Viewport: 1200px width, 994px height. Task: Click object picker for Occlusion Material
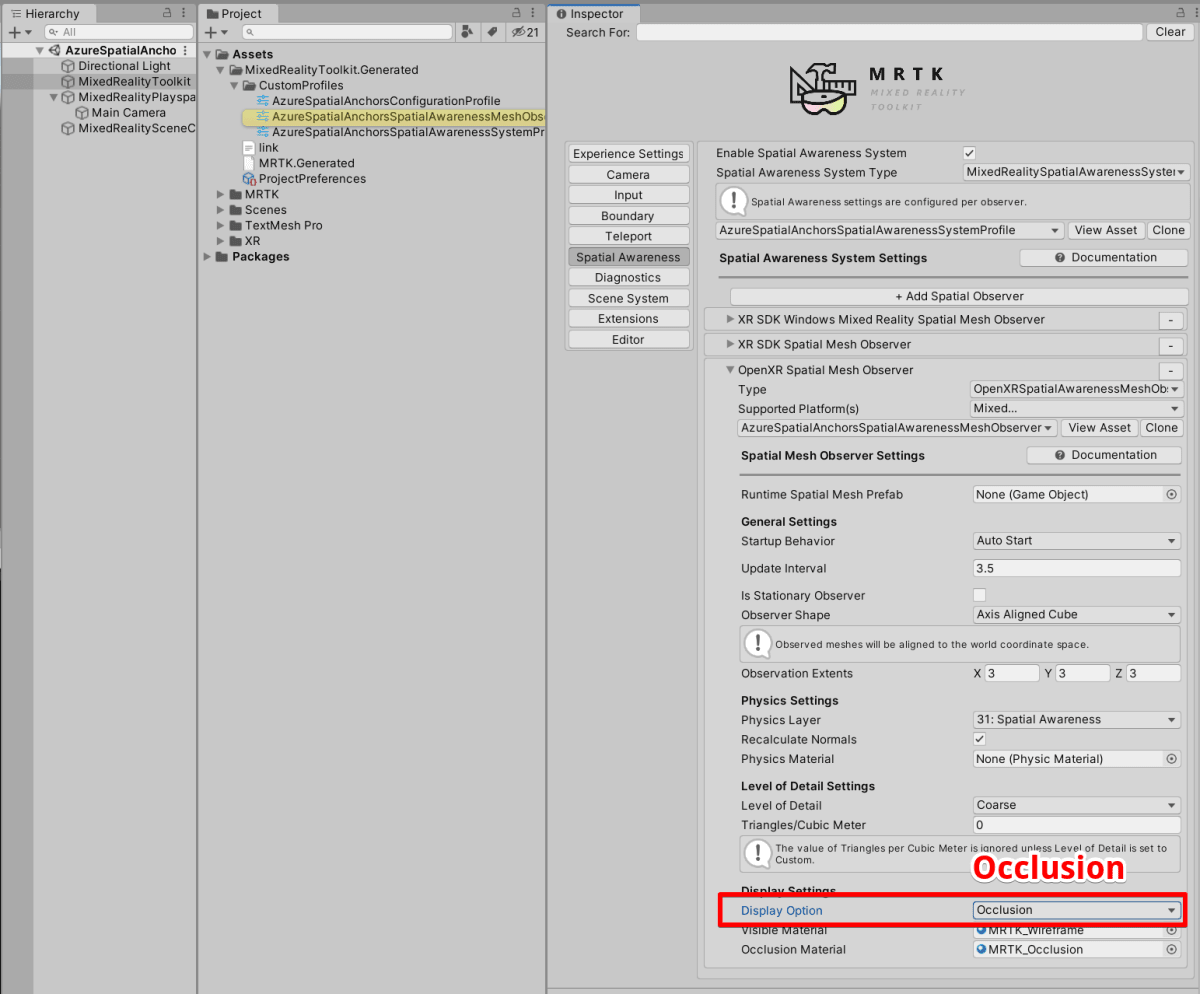[1172, 949]
